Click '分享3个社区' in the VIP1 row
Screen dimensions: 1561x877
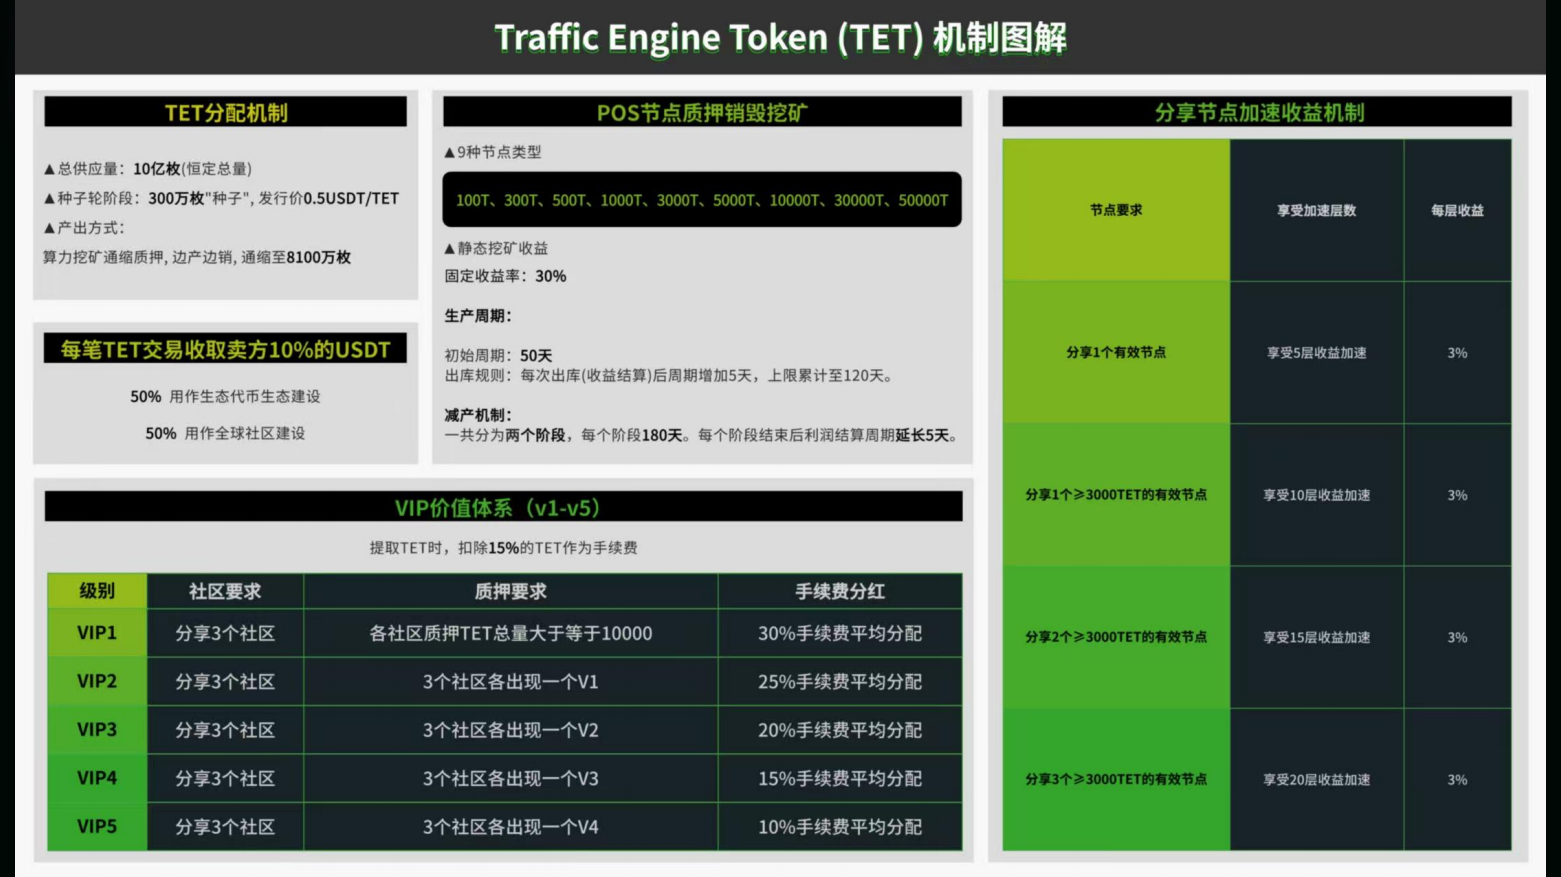click(x=225, y=633)
